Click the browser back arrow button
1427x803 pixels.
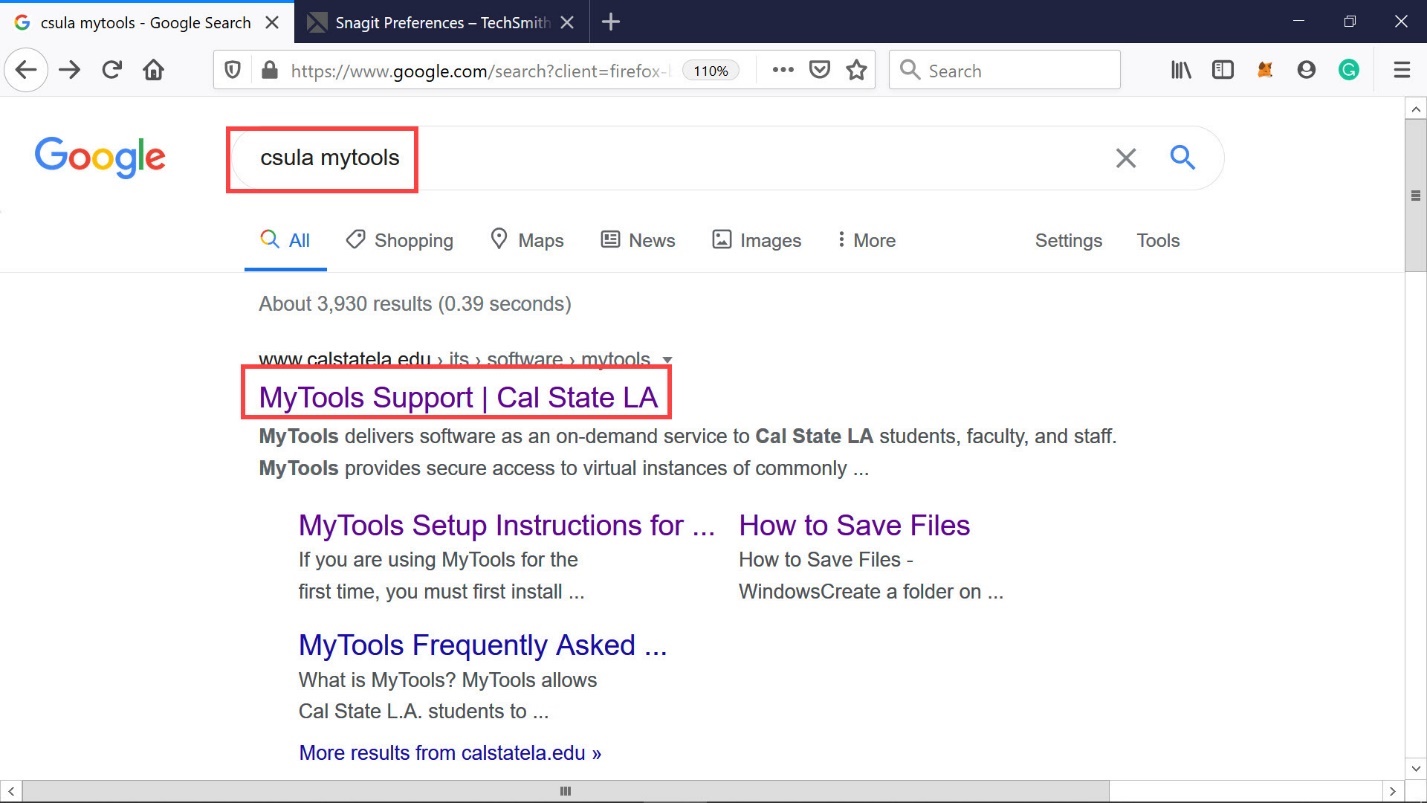click(26, 70)
